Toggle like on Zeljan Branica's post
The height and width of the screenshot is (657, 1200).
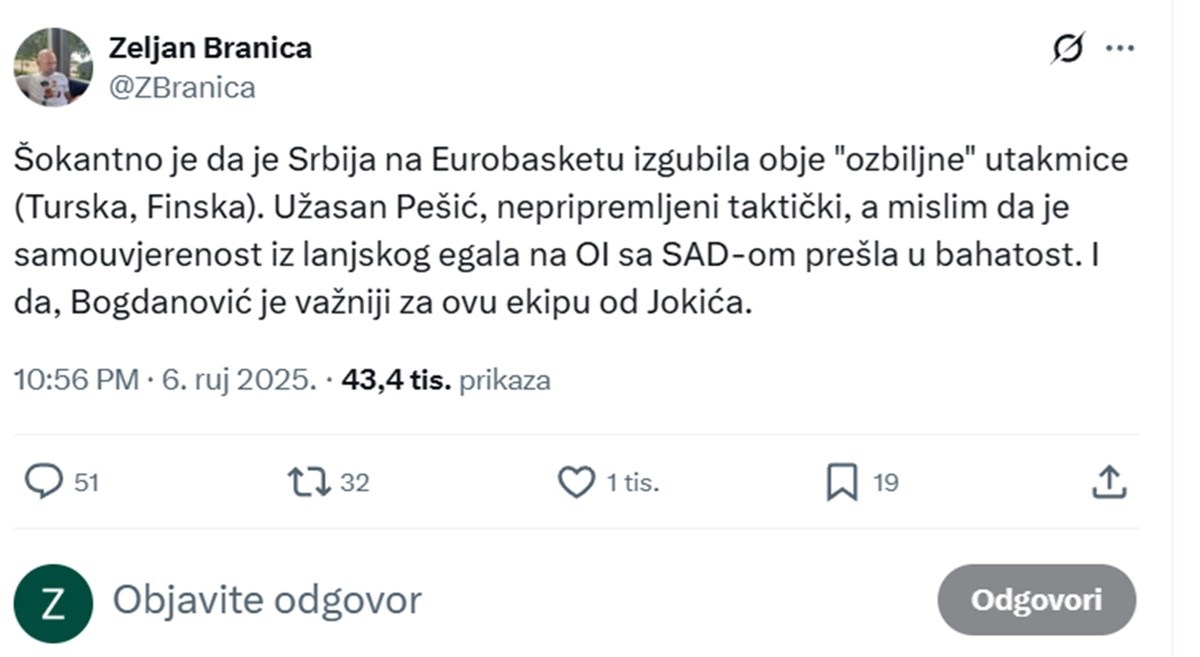[576, 482]
